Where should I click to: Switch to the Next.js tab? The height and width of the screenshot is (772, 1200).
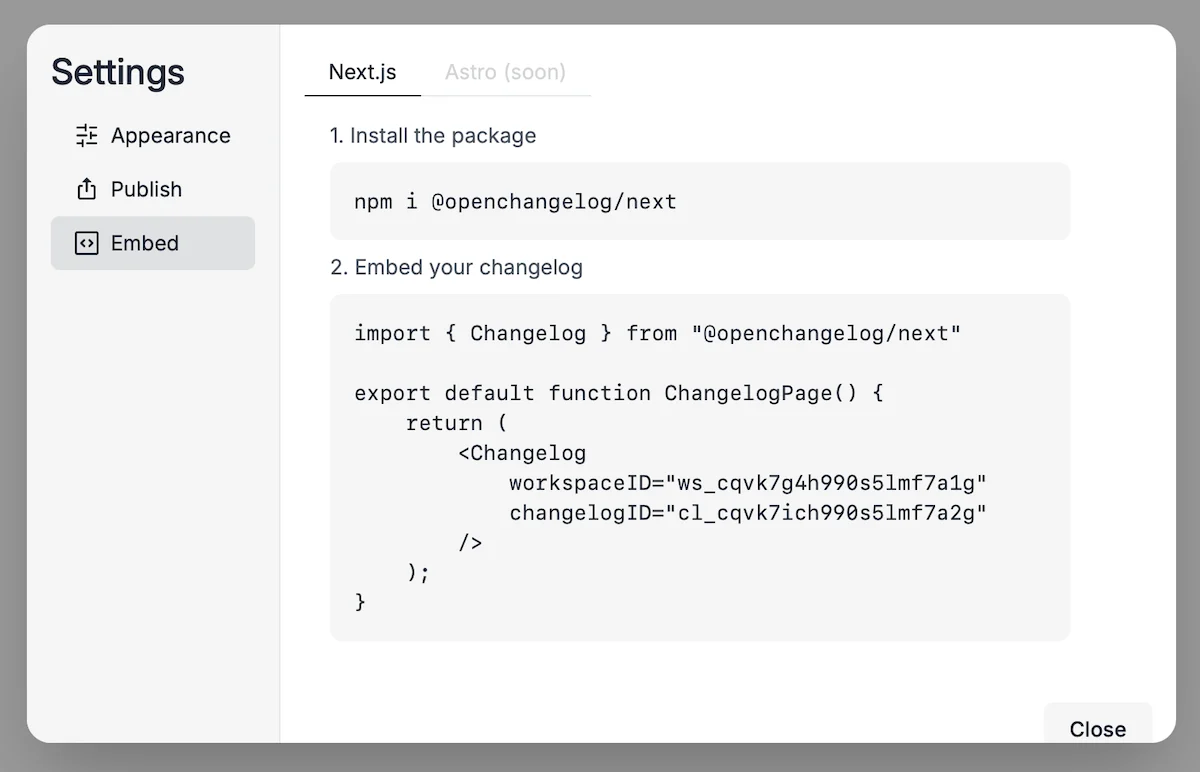click(x=363, y=72)
